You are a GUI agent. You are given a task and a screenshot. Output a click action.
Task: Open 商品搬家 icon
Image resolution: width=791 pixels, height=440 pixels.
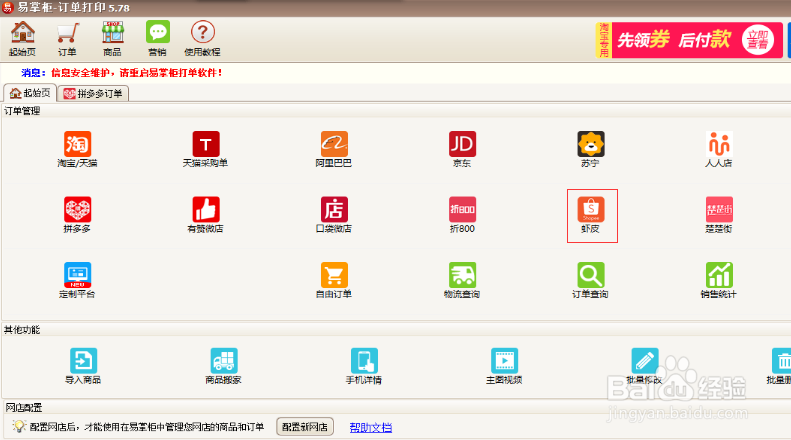223,366
